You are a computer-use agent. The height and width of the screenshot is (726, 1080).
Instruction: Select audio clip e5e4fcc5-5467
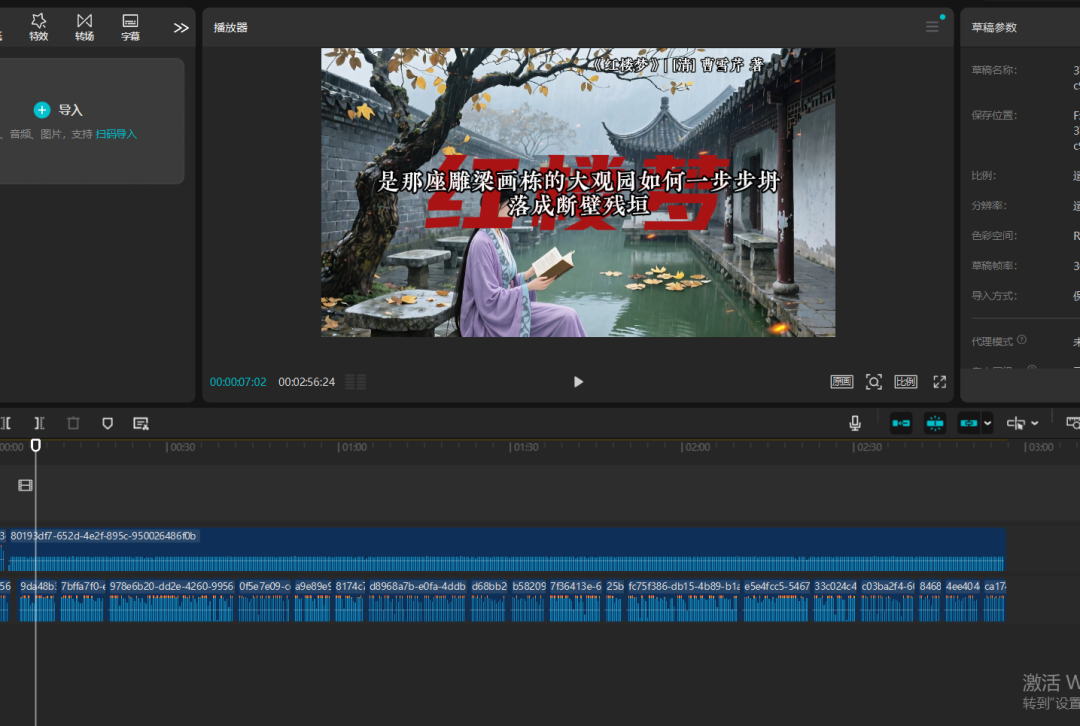776,601
